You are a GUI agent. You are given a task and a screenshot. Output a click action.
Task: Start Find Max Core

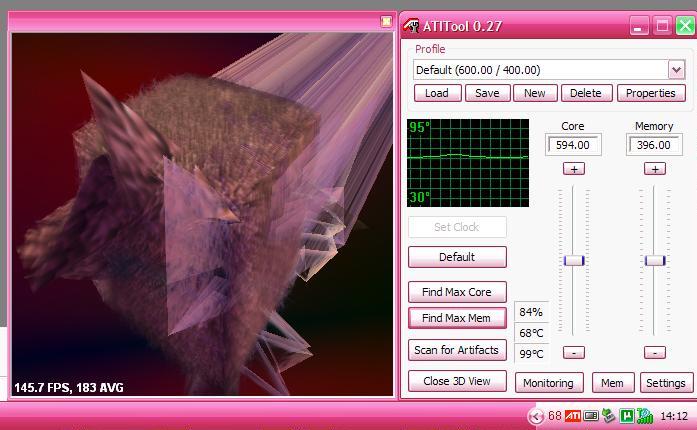[x=457, y=292]
